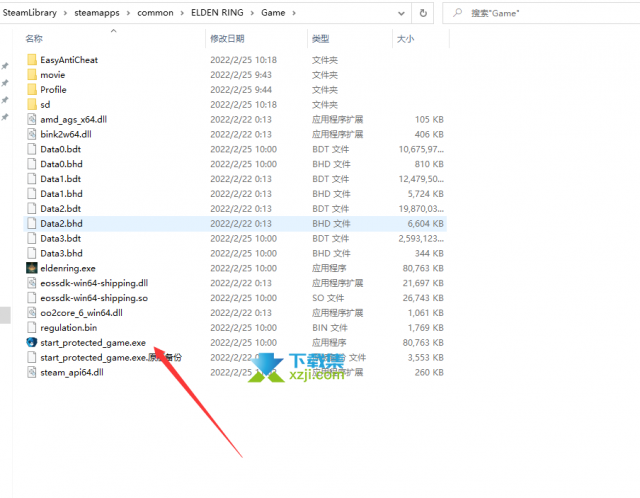The image size is (640, 498).
Task: Click the eossdk-win64-shipping.so file icon
Action: pos(32,298)
